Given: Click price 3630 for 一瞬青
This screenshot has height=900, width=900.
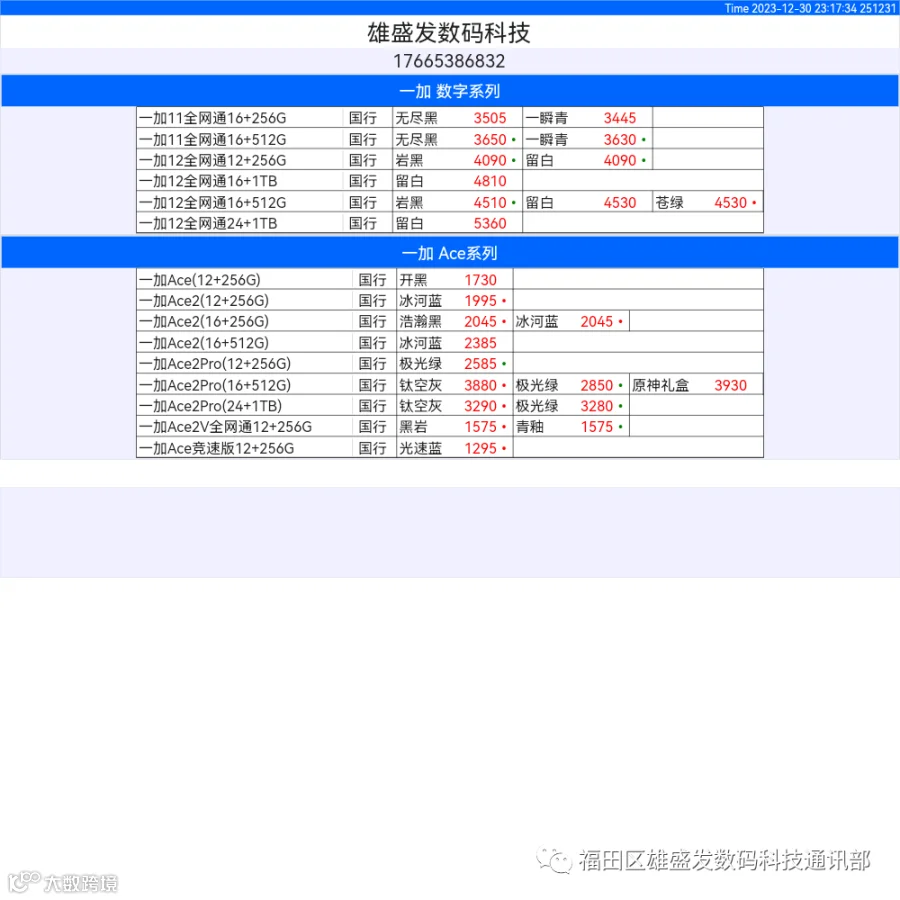Looking at the screenshot, I should pos(619,139).
